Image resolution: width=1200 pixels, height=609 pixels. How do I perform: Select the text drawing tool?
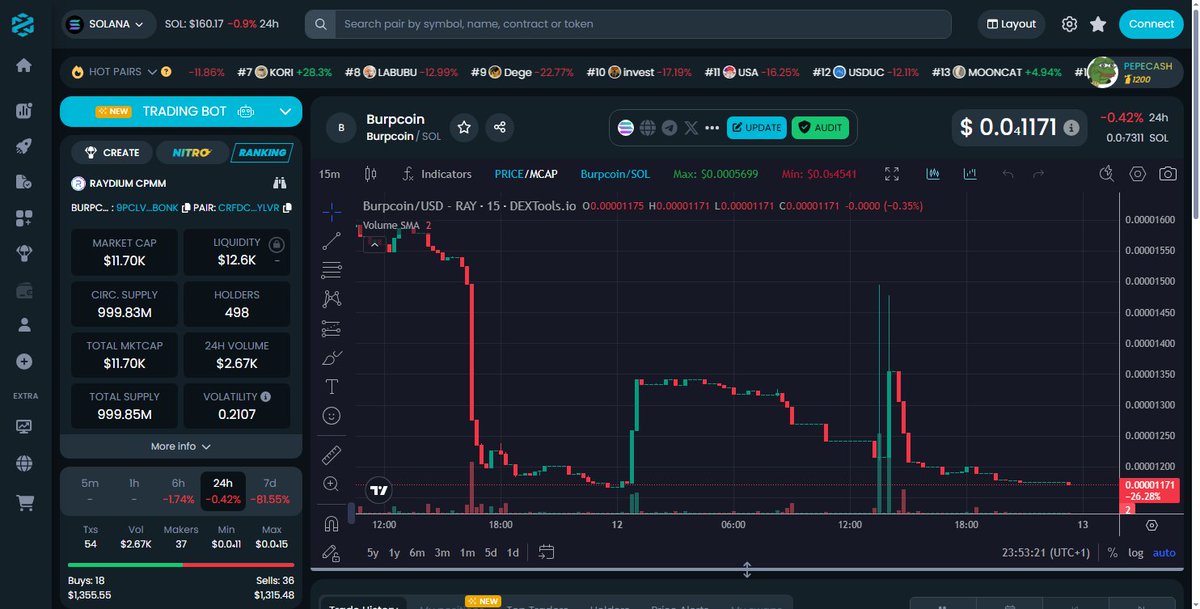pyautogui.click(x=332, y=386)
